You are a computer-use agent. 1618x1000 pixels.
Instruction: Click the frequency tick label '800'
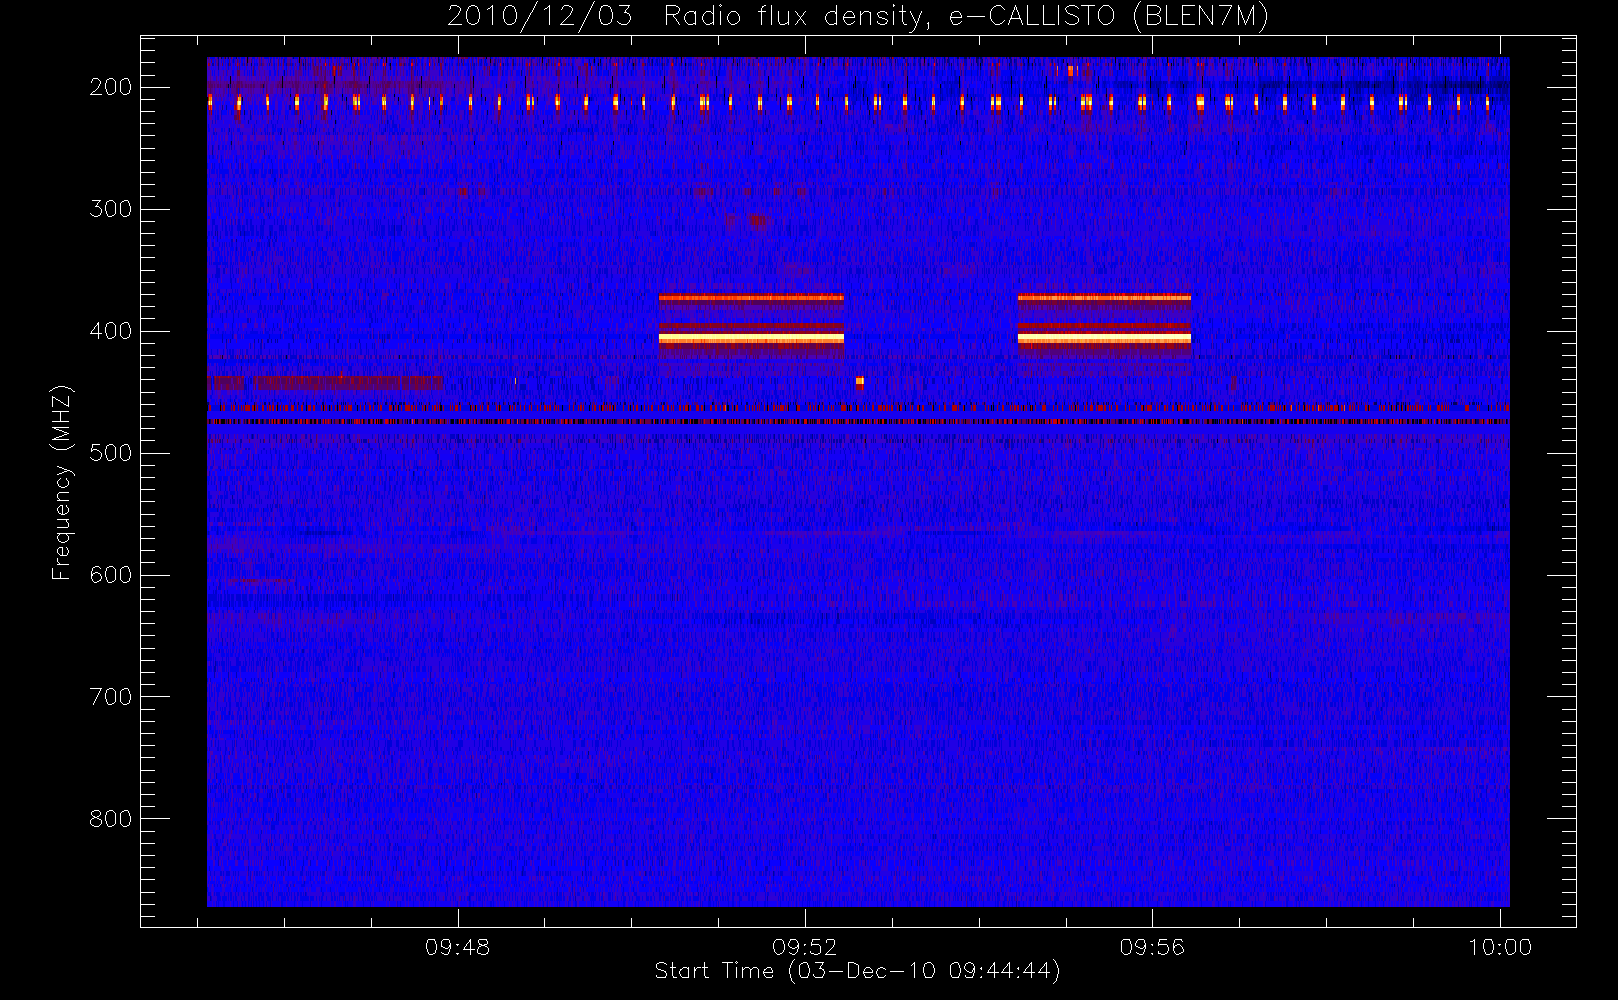coord(110,819)
